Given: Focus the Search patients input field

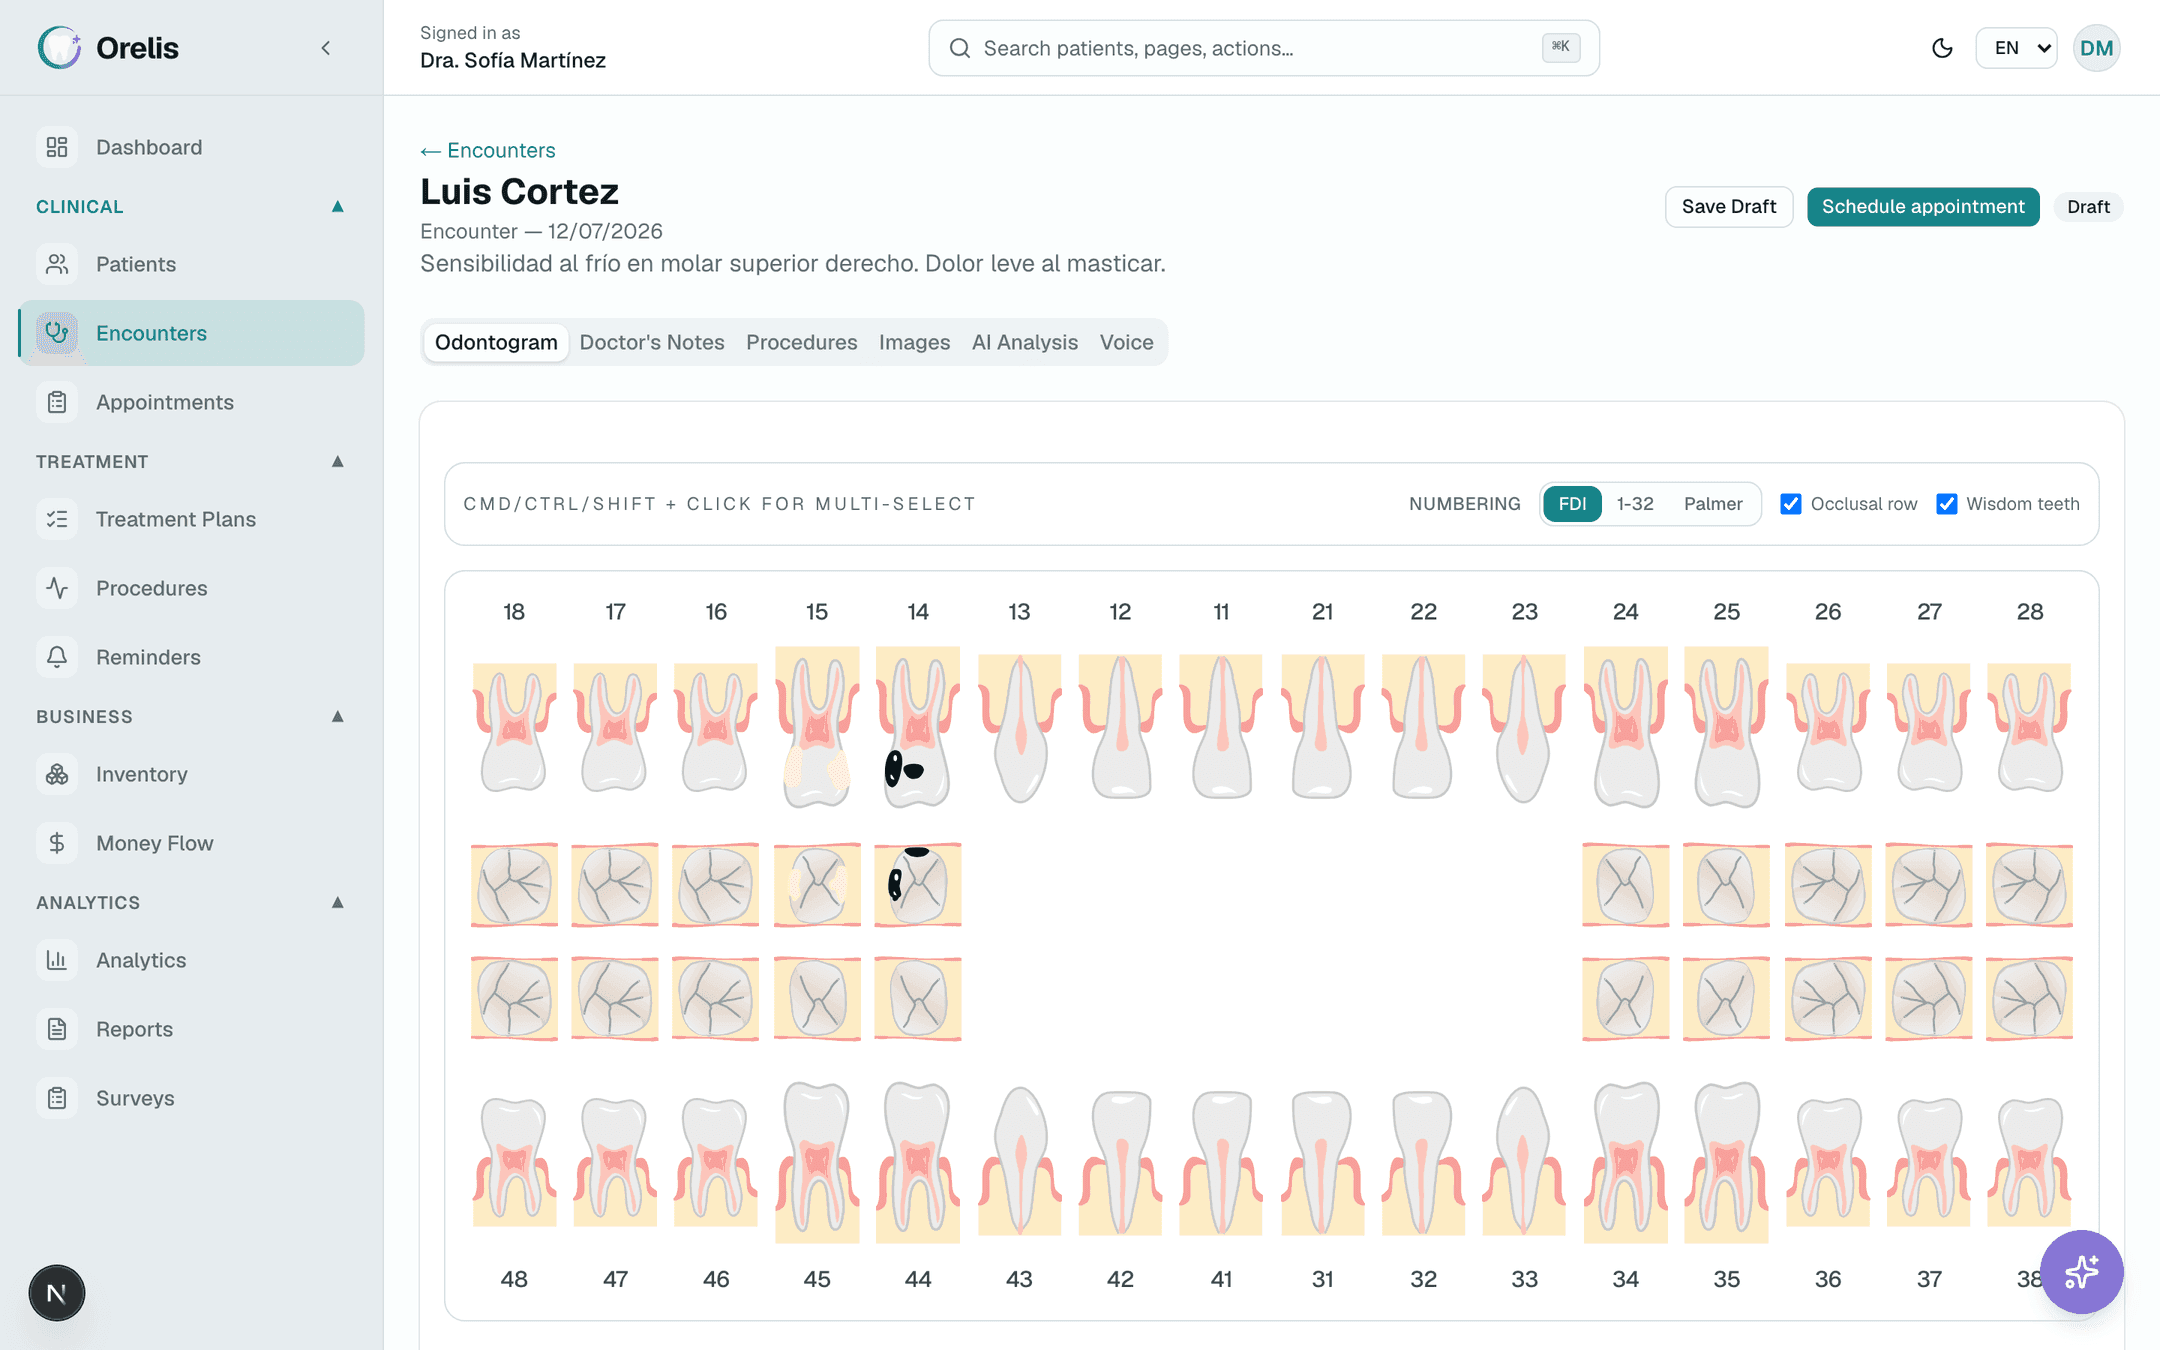Looking at the screenshot, I should (x=1264, y=48).
